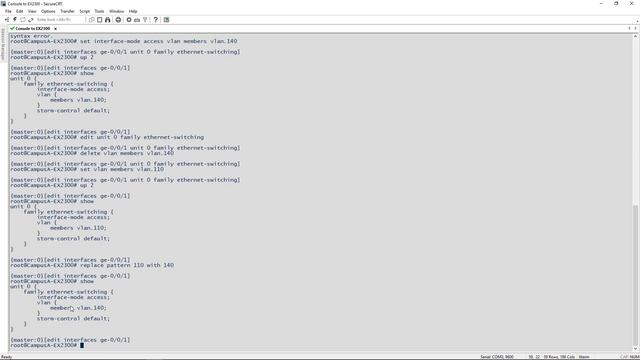
Task: Open the Options menu
Action: (48, 11)
